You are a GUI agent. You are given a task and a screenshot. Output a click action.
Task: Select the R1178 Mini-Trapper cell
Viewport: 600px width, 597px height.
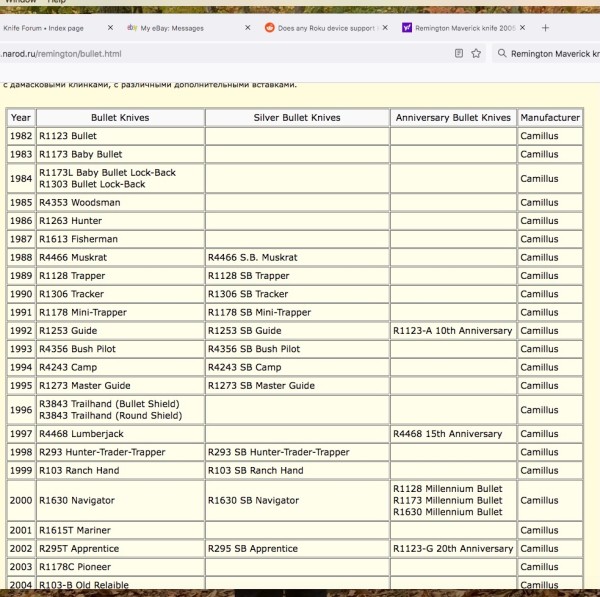(x=120, y=313)
